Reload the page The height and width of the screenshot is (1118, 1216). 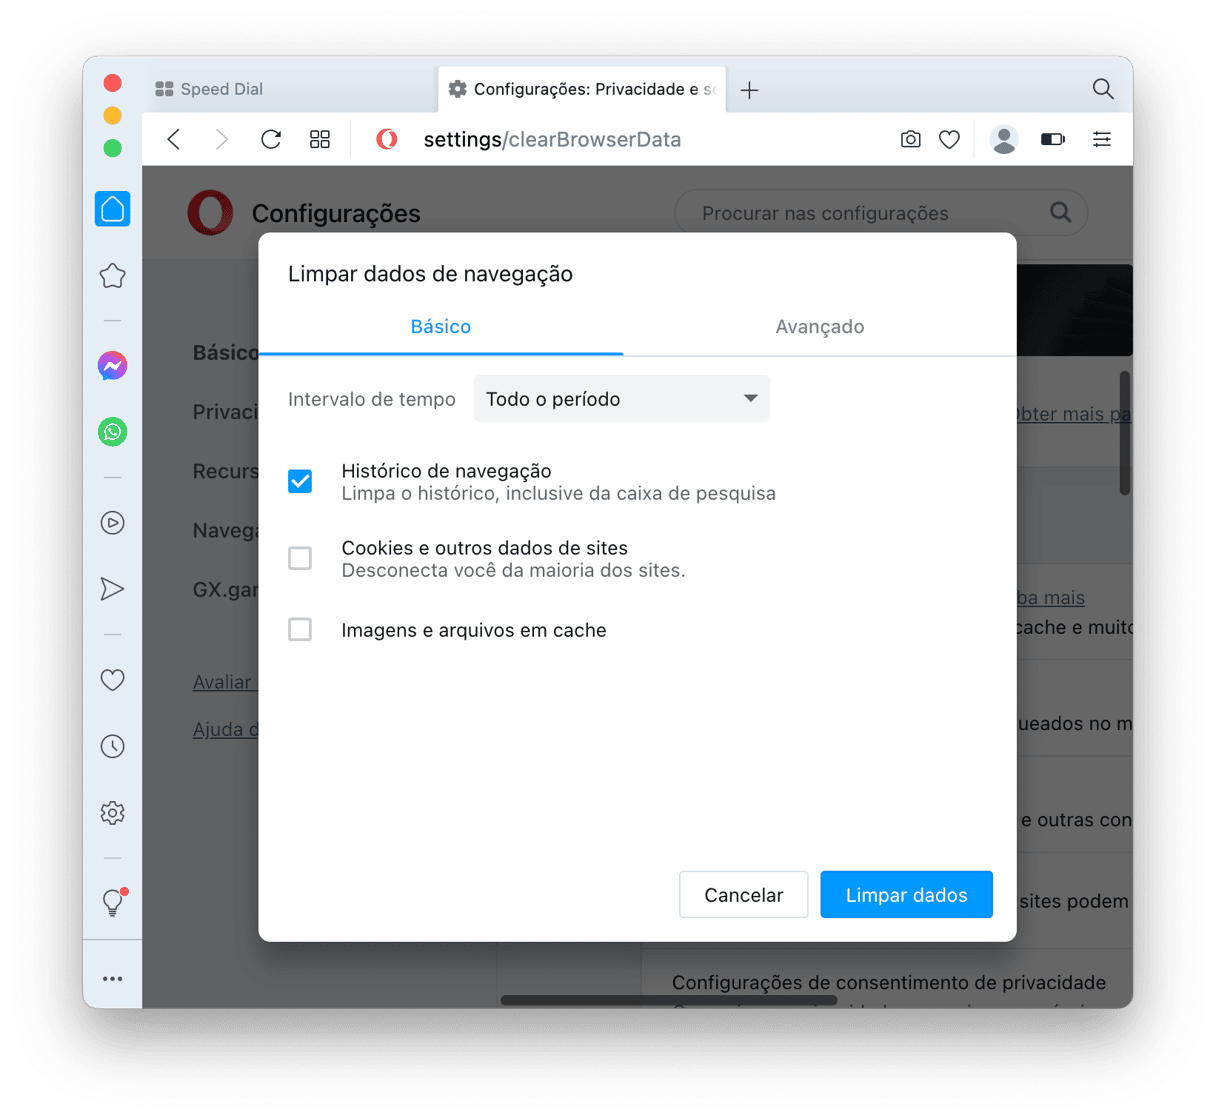271,139
